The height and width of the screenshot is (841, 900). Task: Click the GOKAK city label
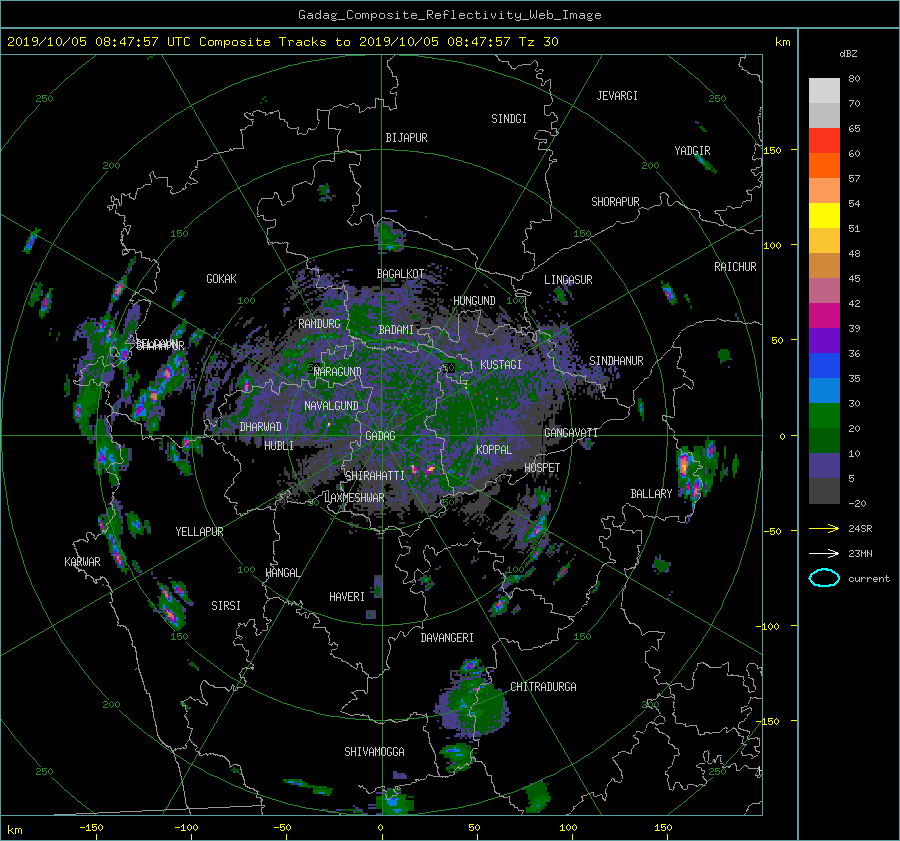click(222, 278)
